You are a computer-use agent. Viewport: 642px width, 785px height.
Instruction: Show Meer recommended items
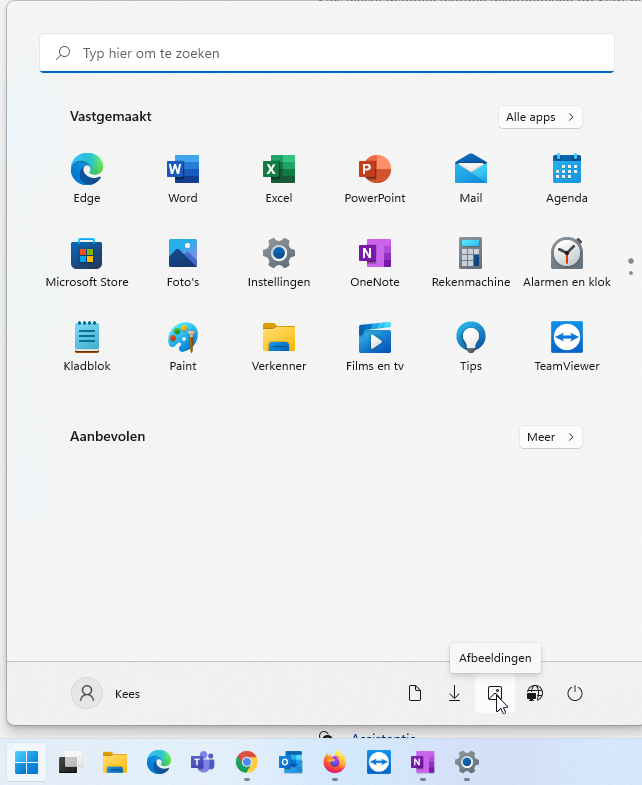click(551, 437)
